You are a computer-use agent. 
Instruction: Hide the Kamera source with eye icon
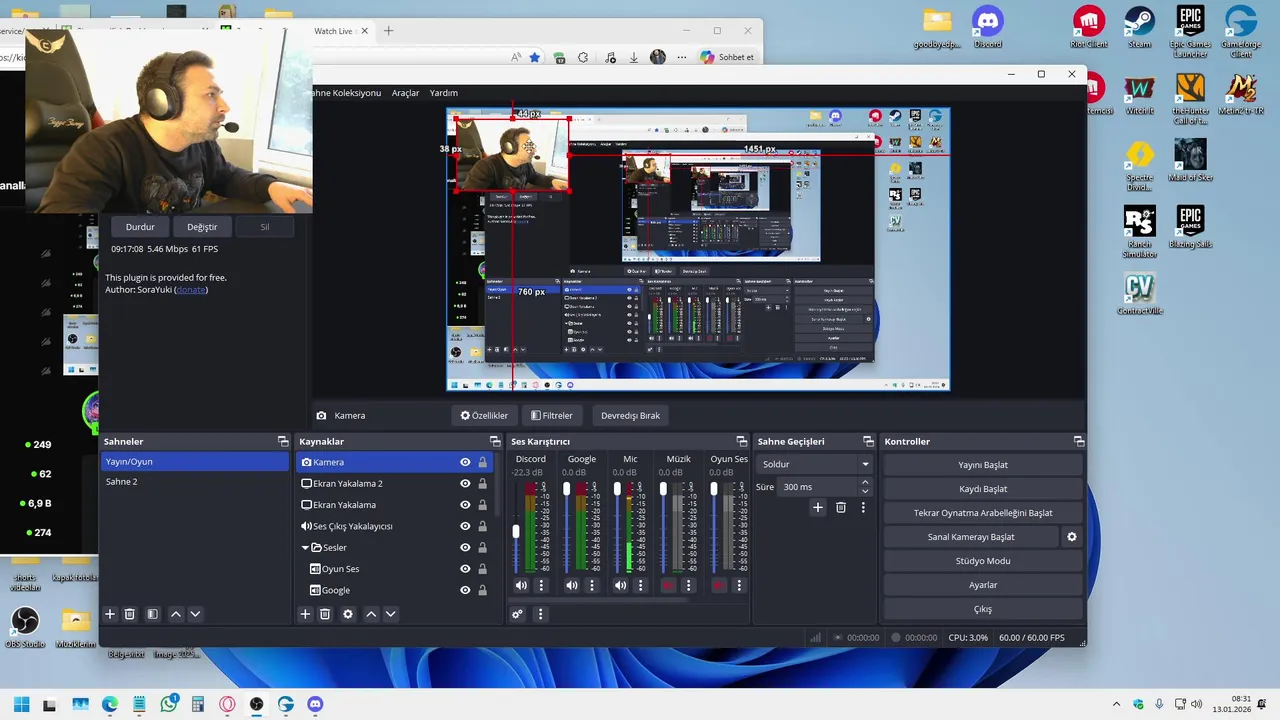coord(465,462)
